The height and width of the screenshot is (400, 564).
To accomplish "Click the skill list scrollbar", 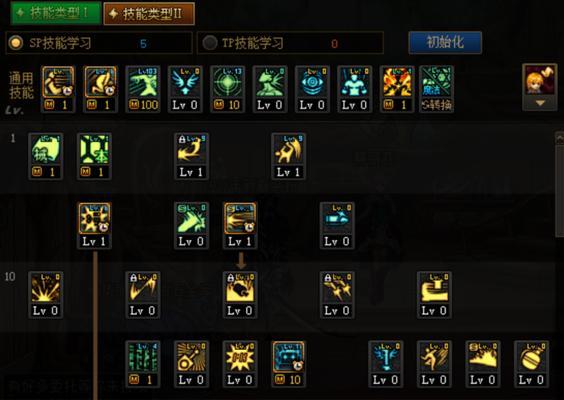I will 560,185.
